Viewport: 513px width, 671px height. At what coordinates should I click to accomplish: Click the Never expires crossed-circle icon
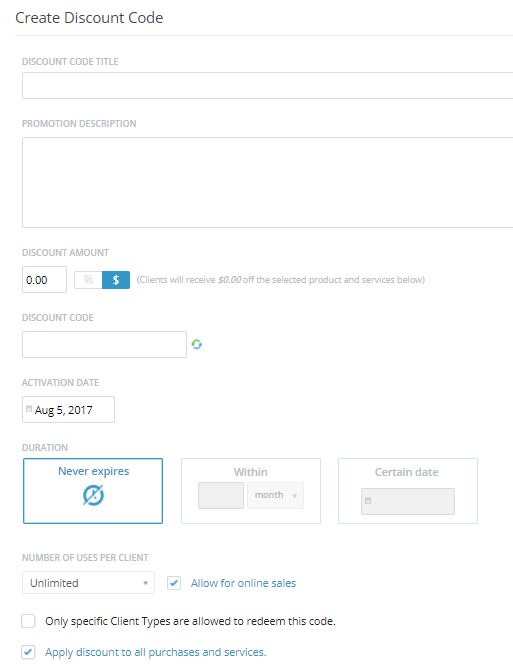[93, 495]
